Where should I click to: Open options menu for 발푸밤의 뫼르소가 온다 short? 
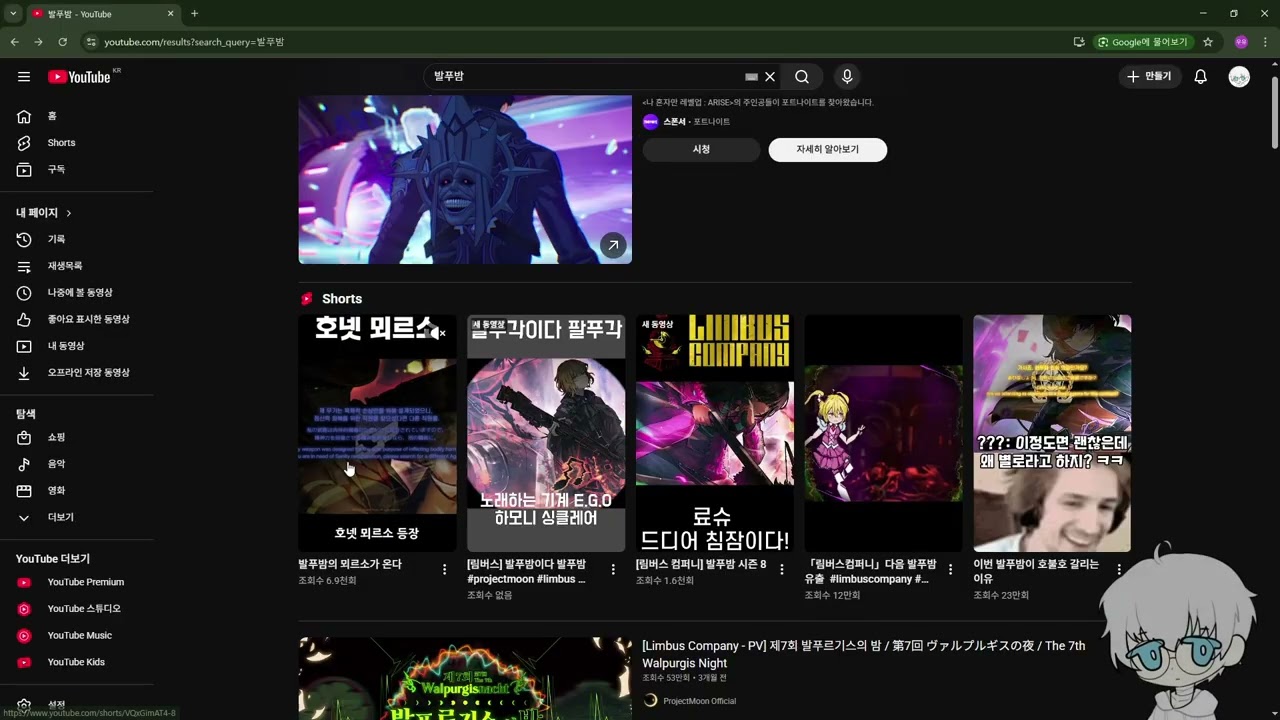click(444, 570)
